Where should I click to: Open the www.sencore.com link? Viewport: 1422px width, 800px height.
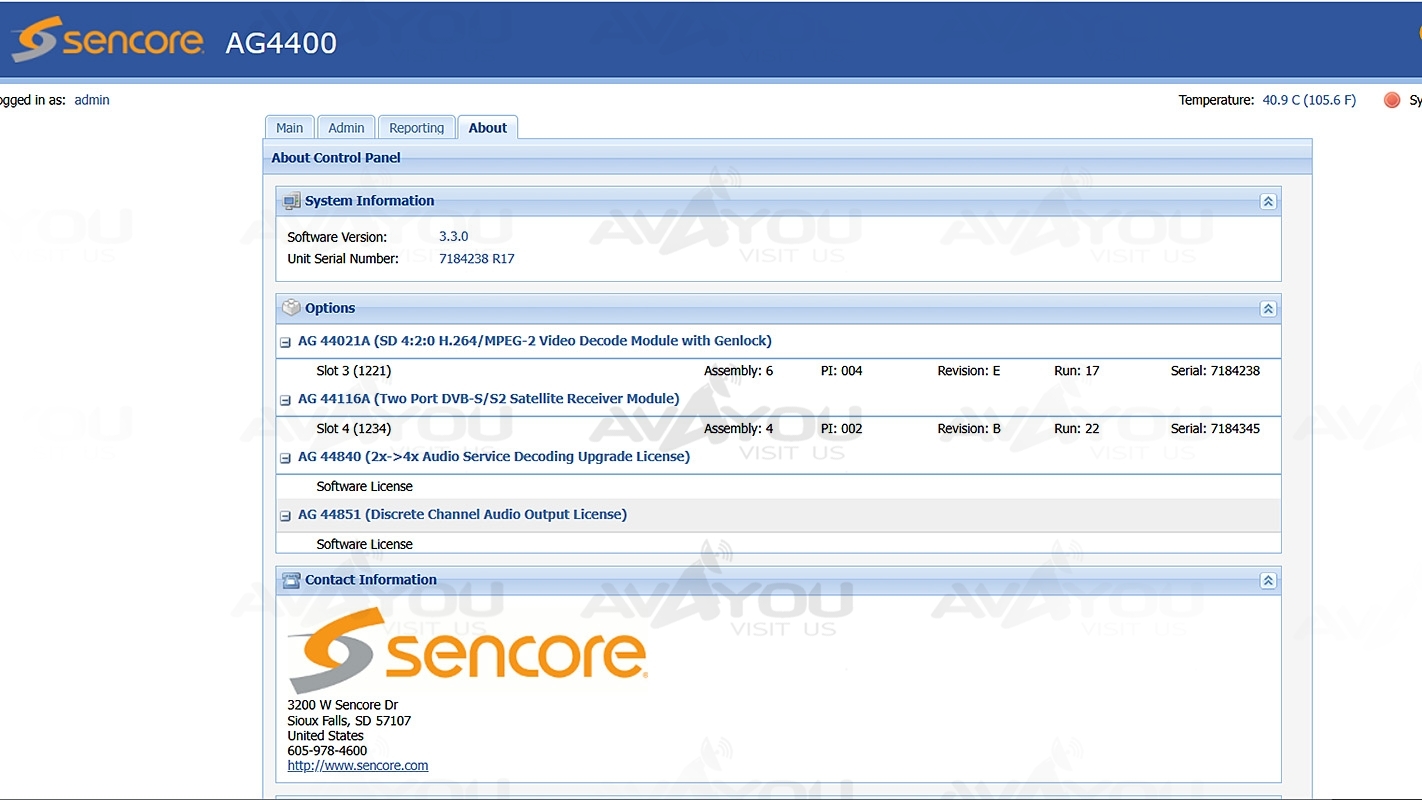[x=357, y=766]
